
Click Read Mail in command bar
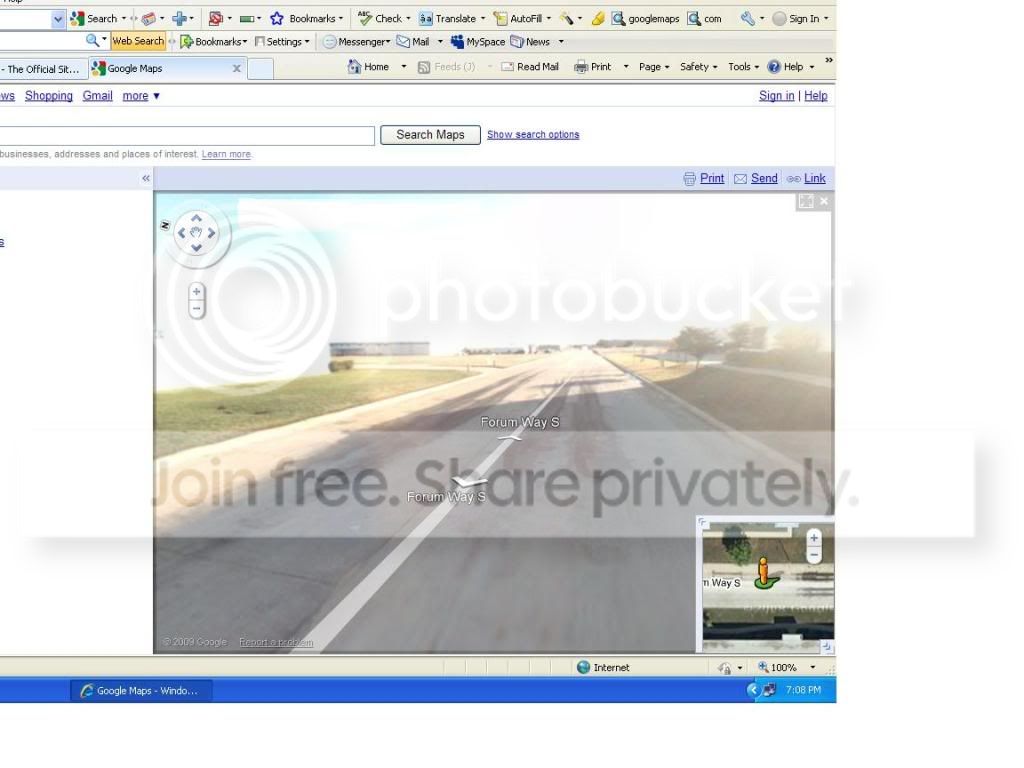(530, 67)
